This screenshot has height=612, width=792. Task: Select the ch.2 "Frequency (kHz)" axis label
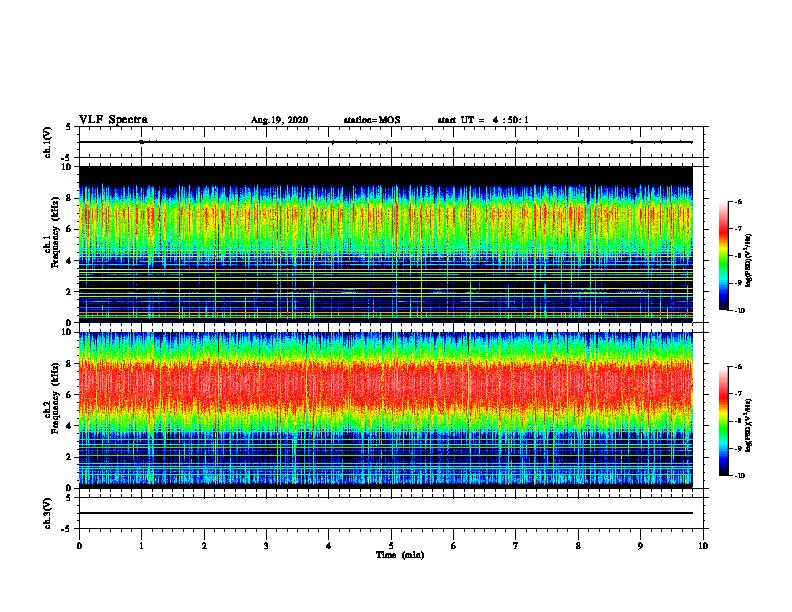point(55,398)
